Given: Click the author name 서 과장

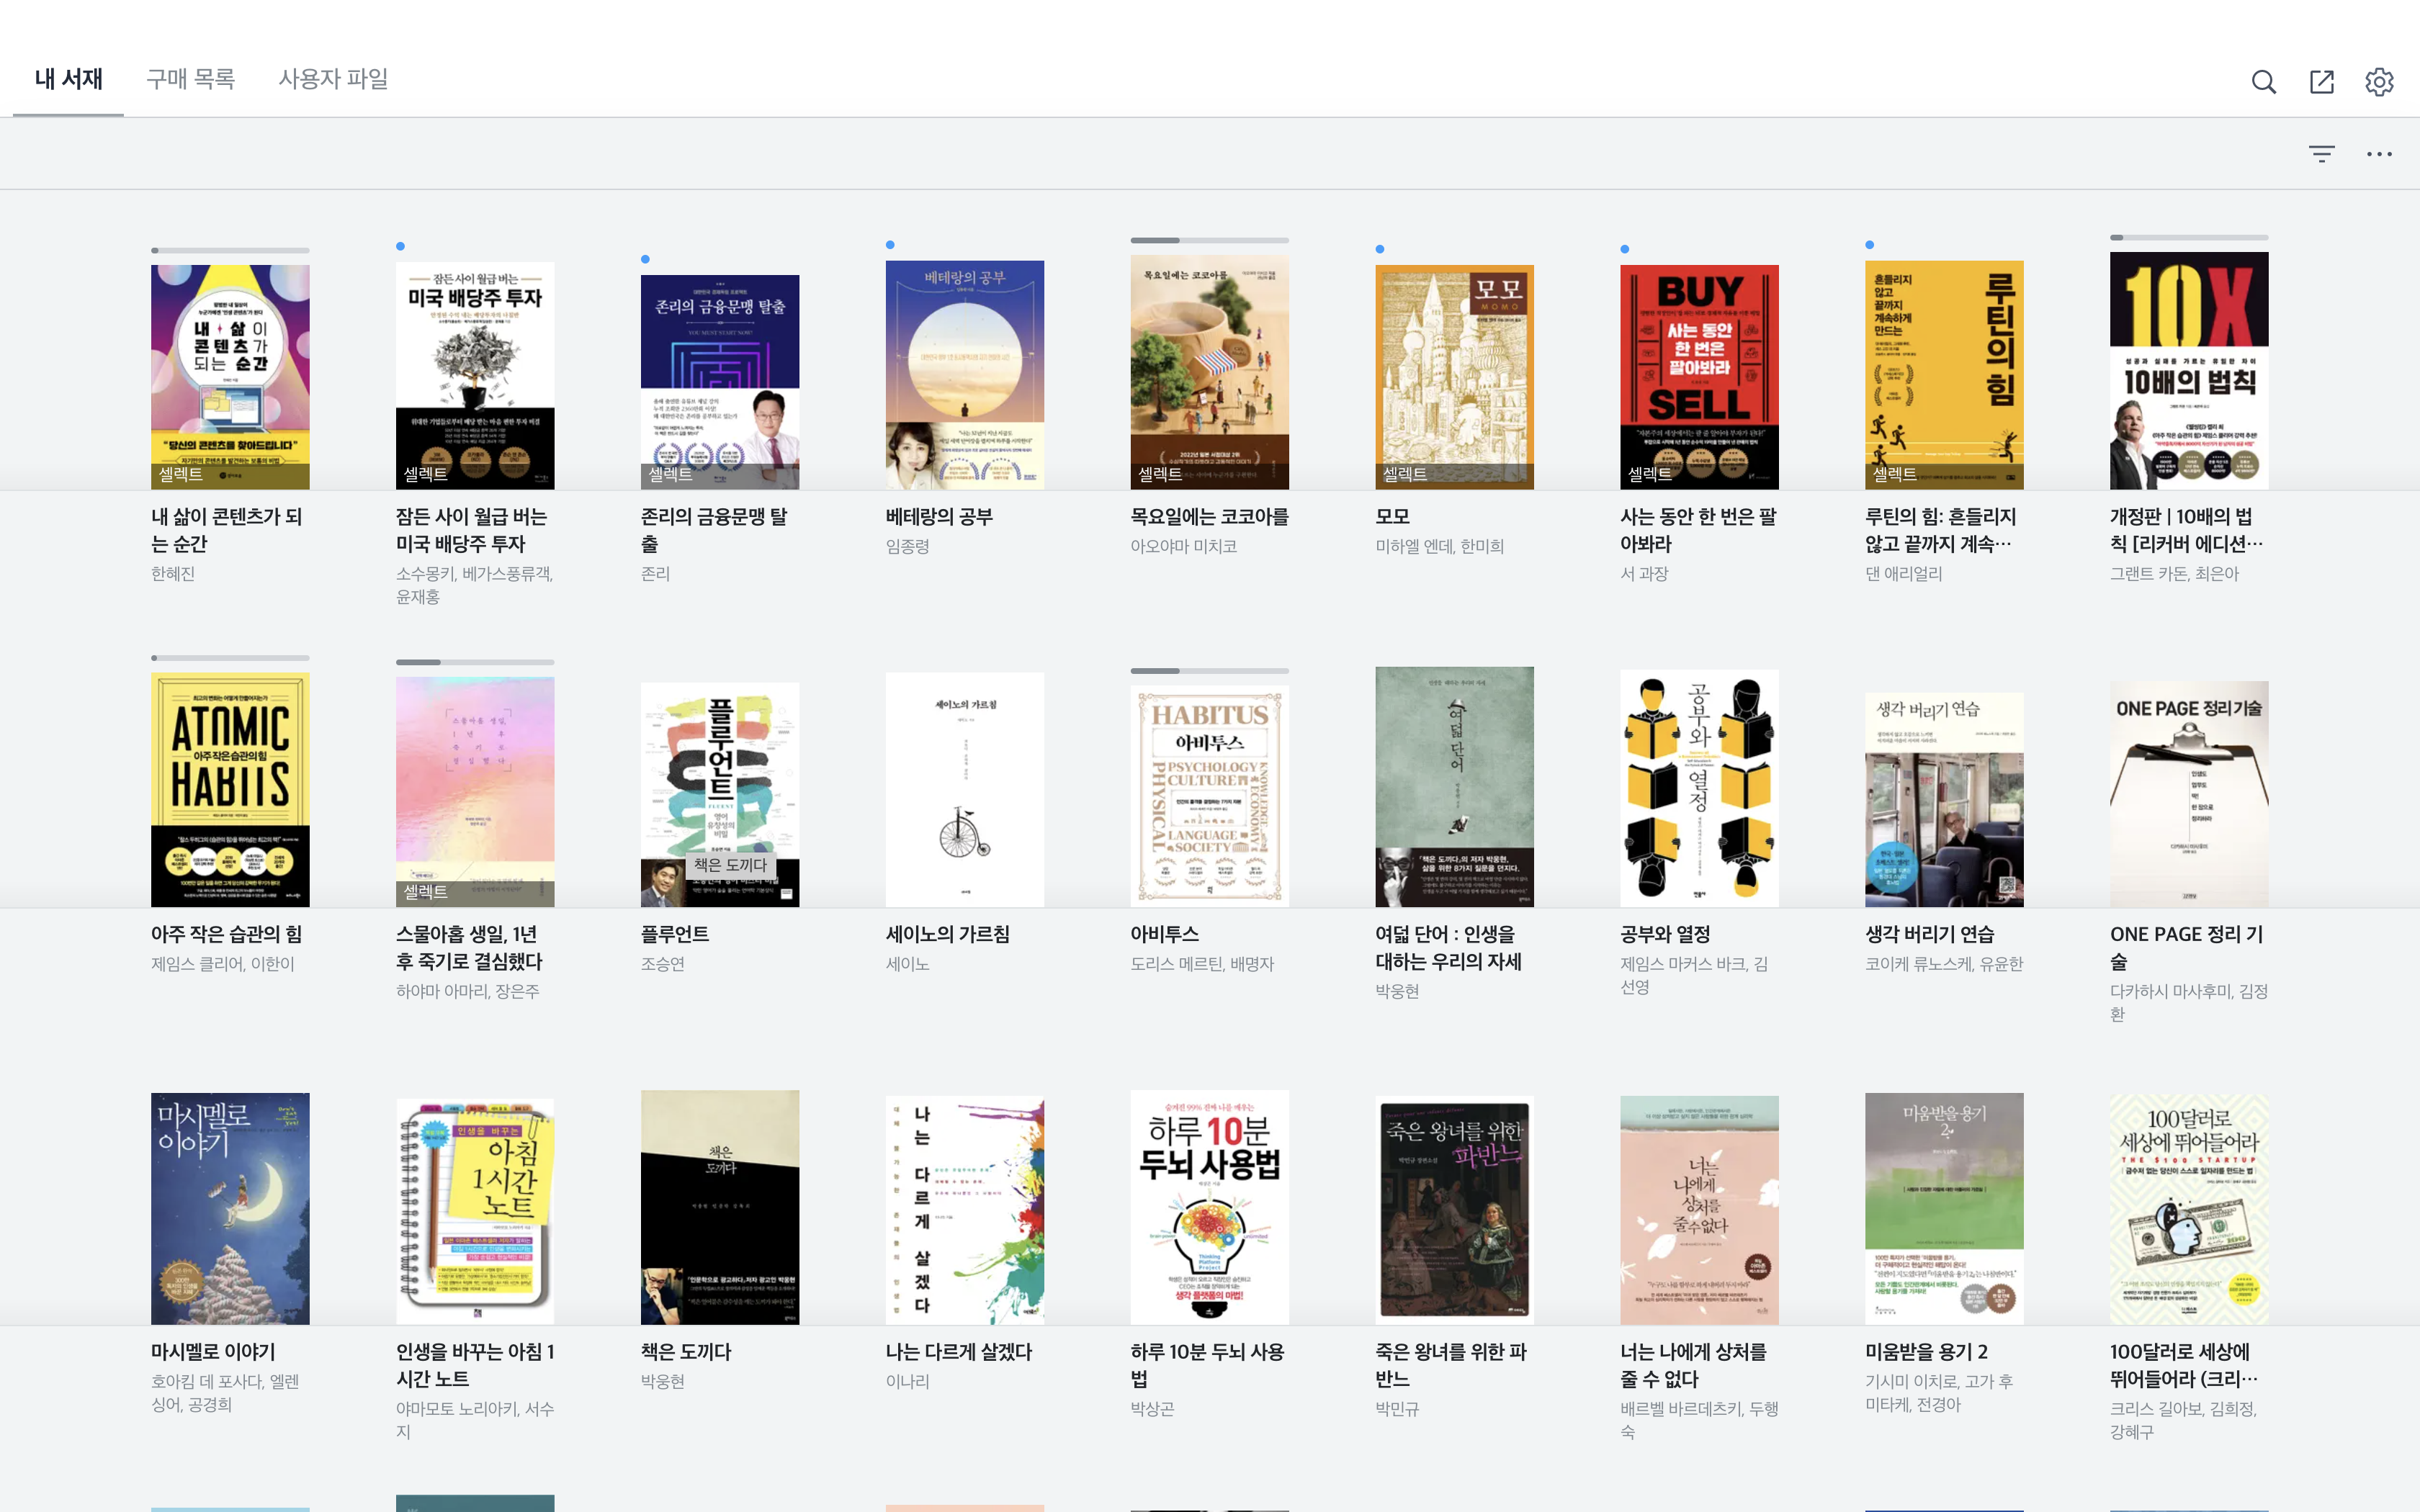Looking at the screenshot, I should point(1644,573).
